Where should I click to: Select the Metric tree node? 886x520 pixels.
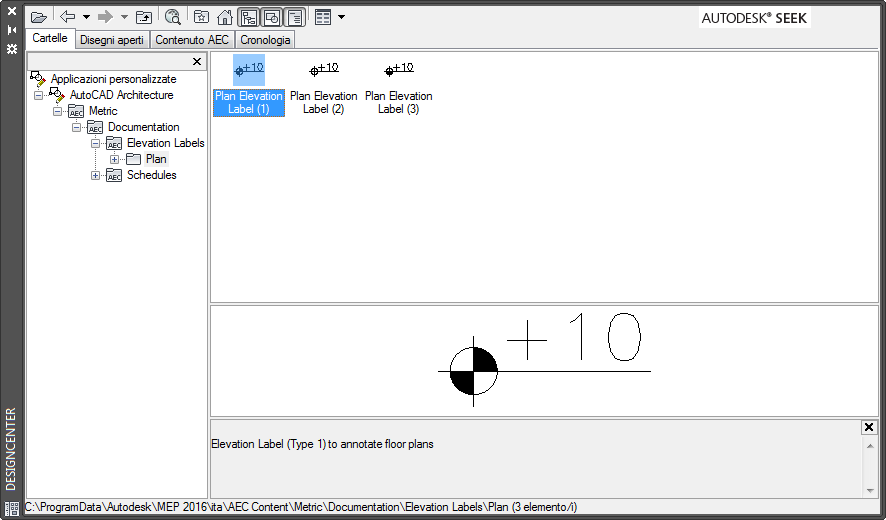pos(103,111)
